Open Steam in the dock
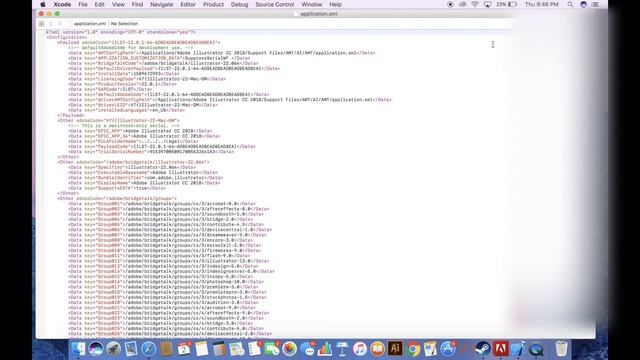This screenshot has width=640, height=360. click(483, 349)
